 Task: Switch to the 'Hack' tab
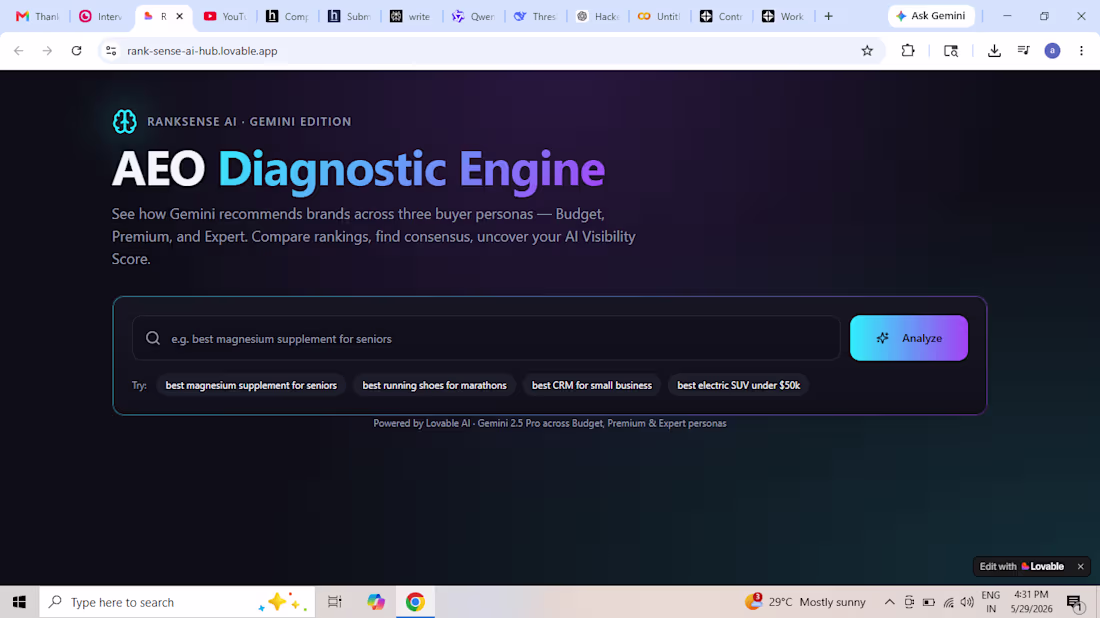point(597,16)
